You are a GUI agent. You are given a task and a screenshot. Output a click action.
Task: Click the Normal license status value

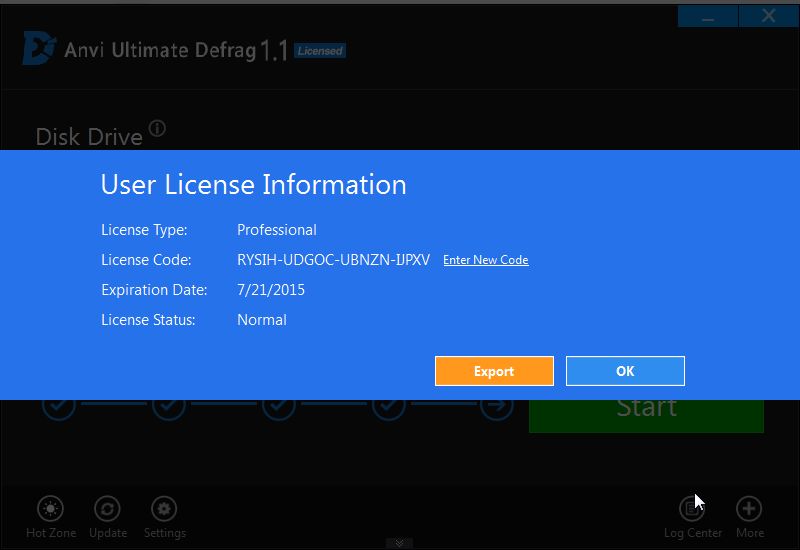(x=262, y=320)
